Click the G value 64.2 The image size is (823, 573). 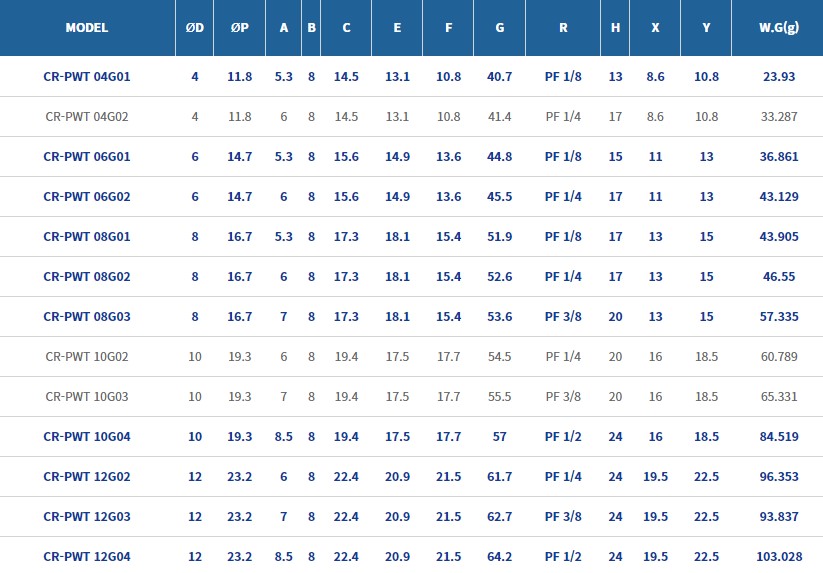[x=499, y=557]
